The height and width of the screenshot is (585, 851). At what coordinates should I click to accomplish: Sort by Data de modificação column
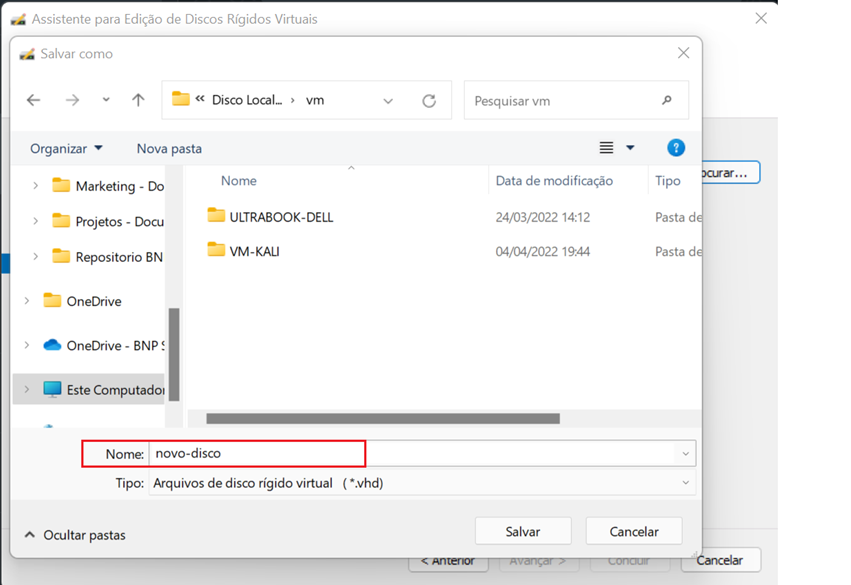(x=553, y=181)
